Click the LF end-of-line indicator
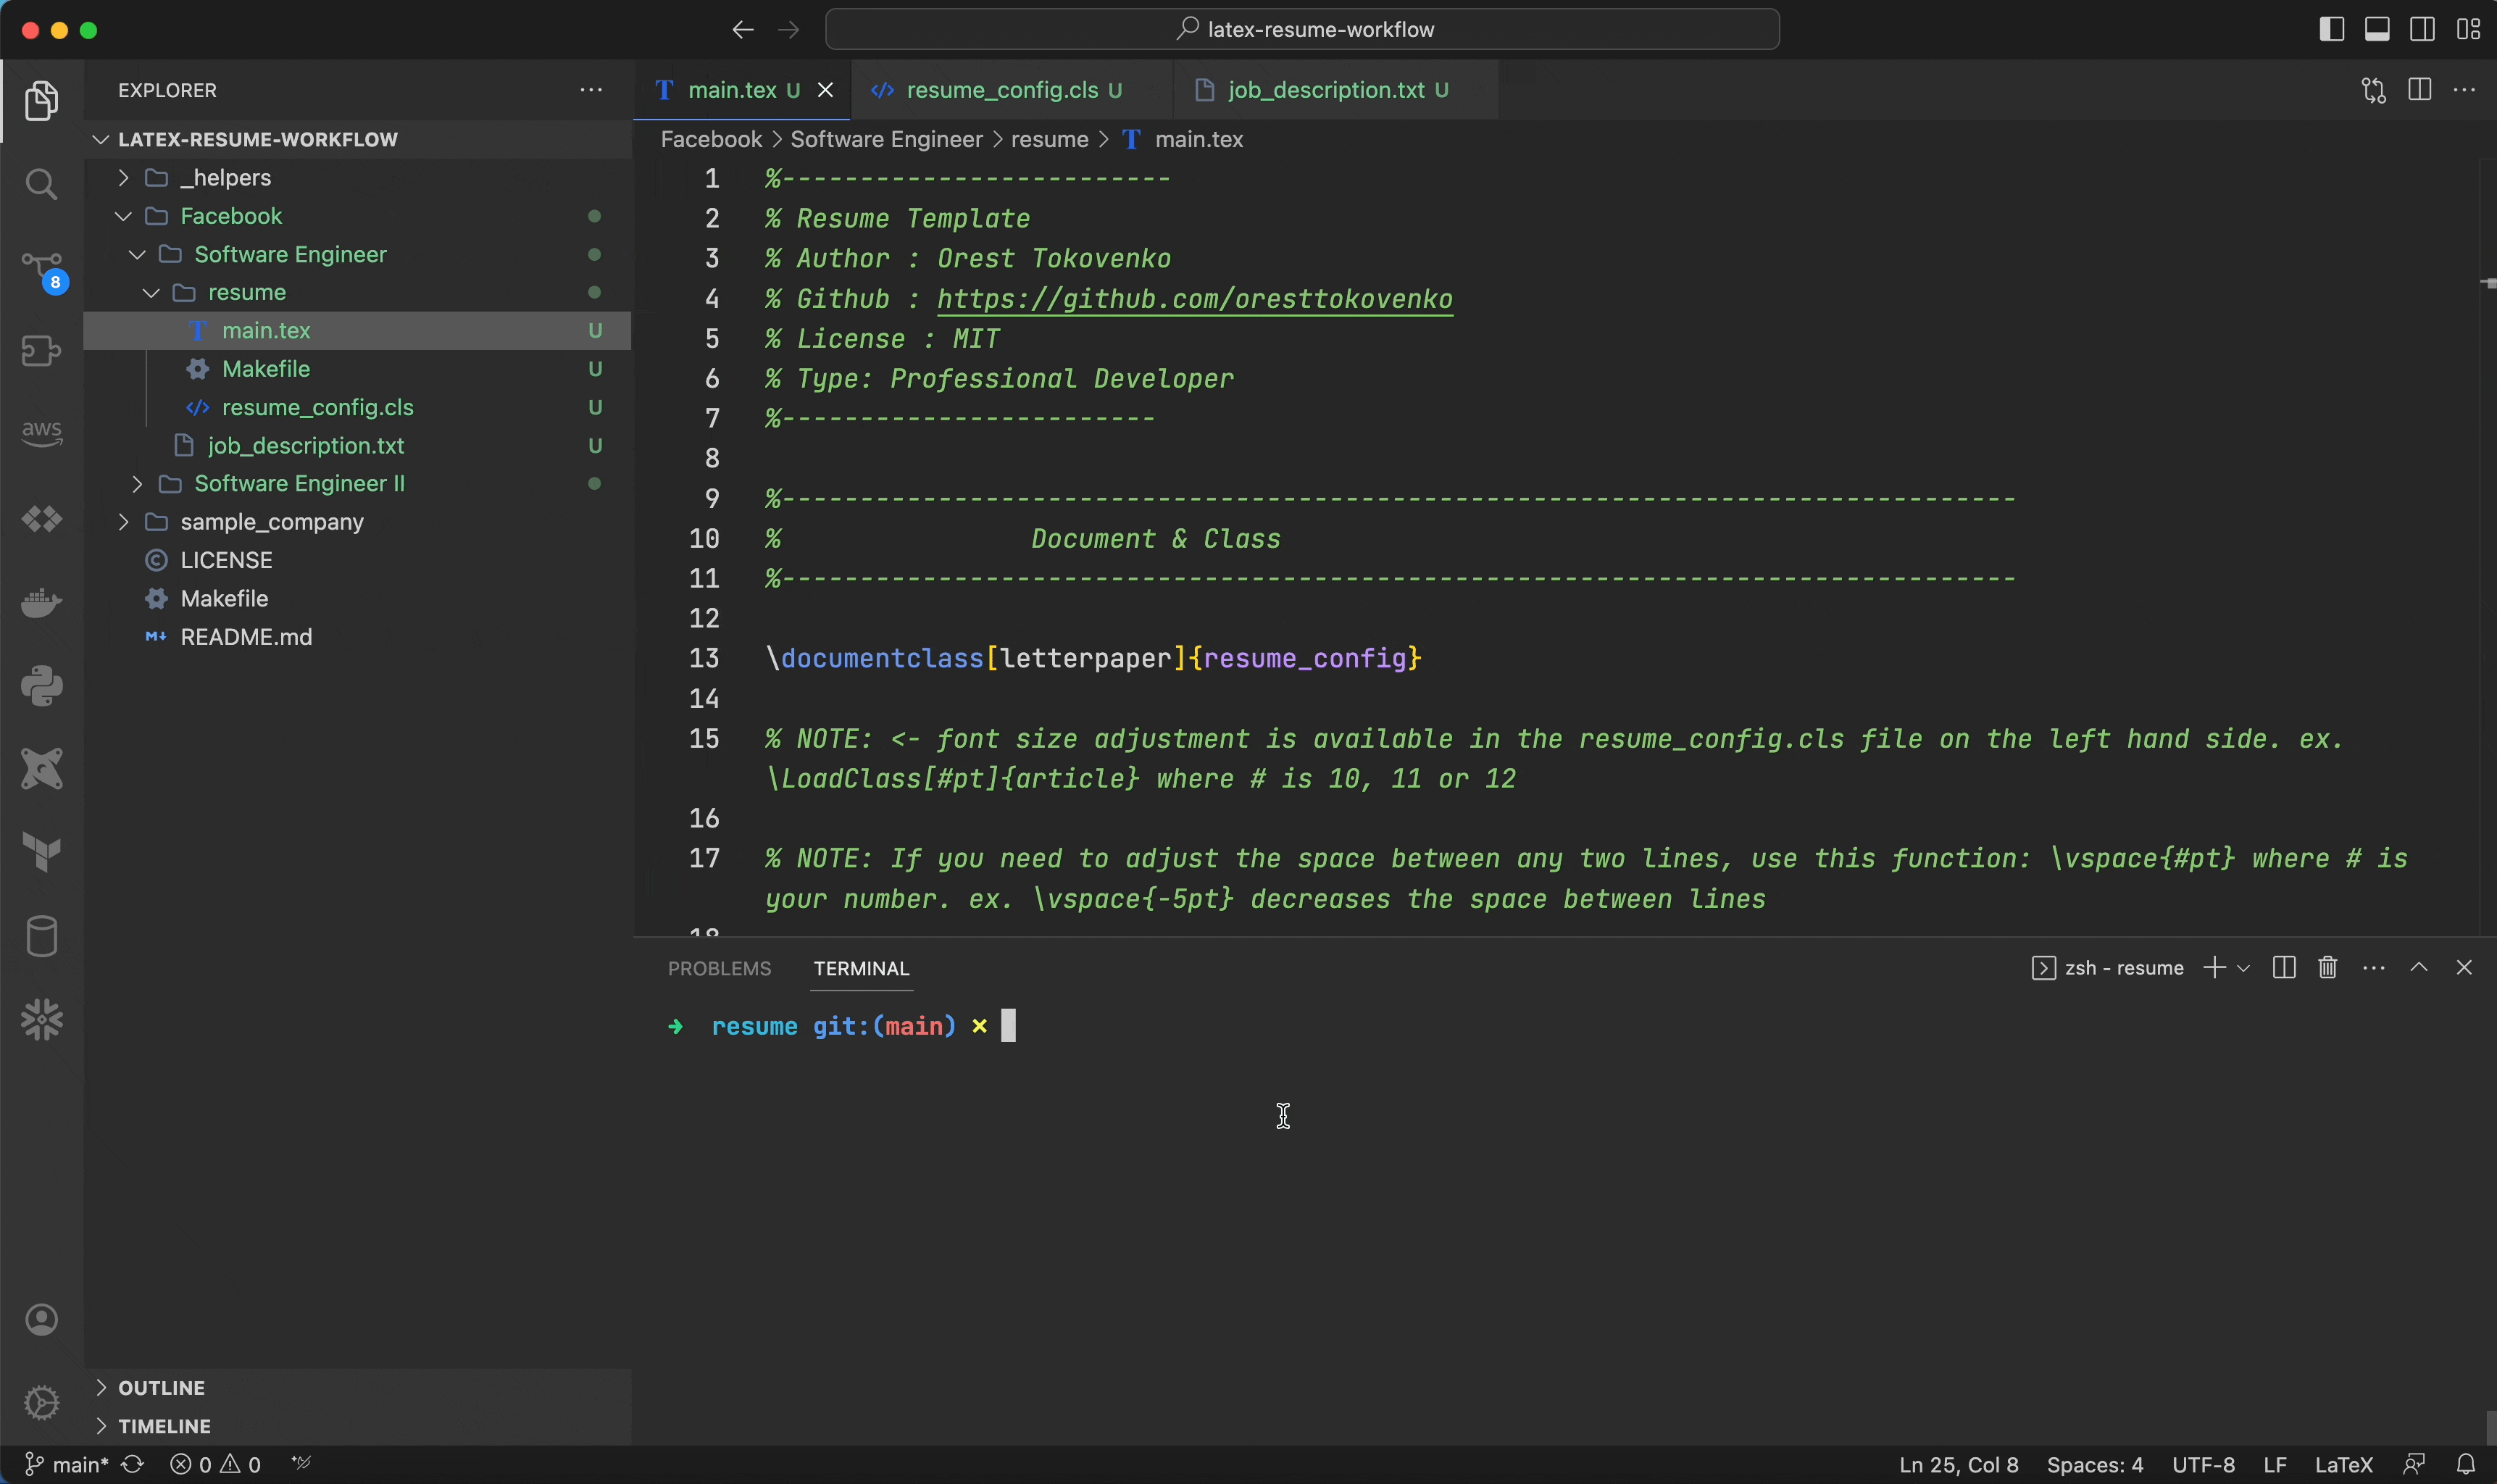 [2274, 1464]
